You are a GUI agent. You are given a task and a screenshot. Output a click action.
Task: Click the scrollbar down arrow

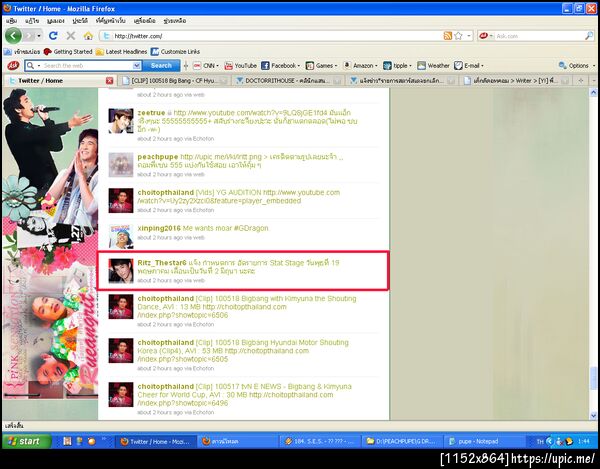tap(593, 415)
